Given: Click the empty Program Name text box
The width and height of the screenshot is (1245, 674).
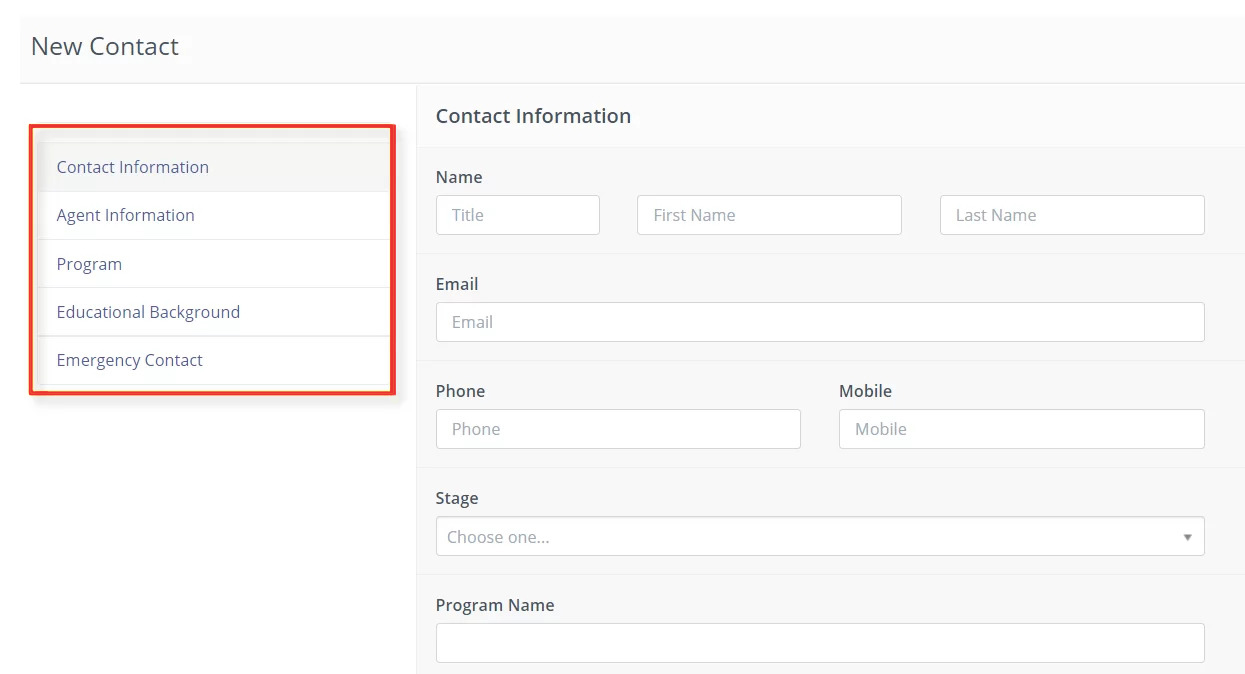Looking at the screenshot, I should [819, 643].
